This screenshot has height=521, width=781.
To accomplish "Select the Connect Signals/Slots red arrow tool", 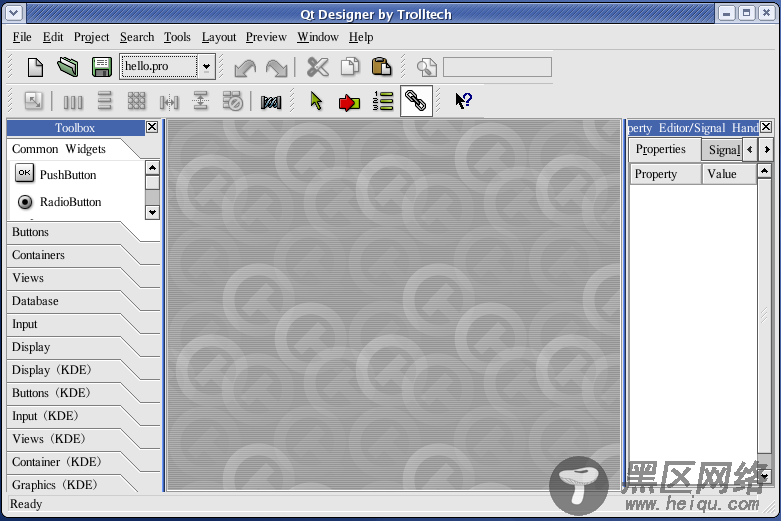I will 349,102.
